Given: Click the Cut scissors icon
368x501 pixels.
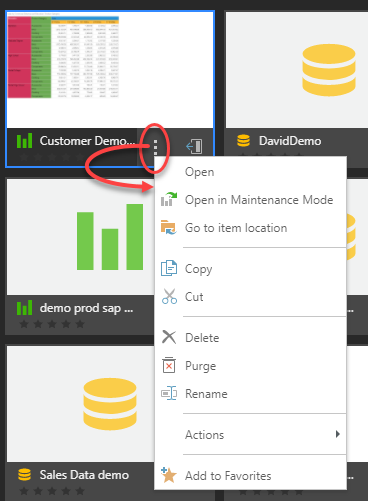Looking at the screenshot, I should pos(169,296).
